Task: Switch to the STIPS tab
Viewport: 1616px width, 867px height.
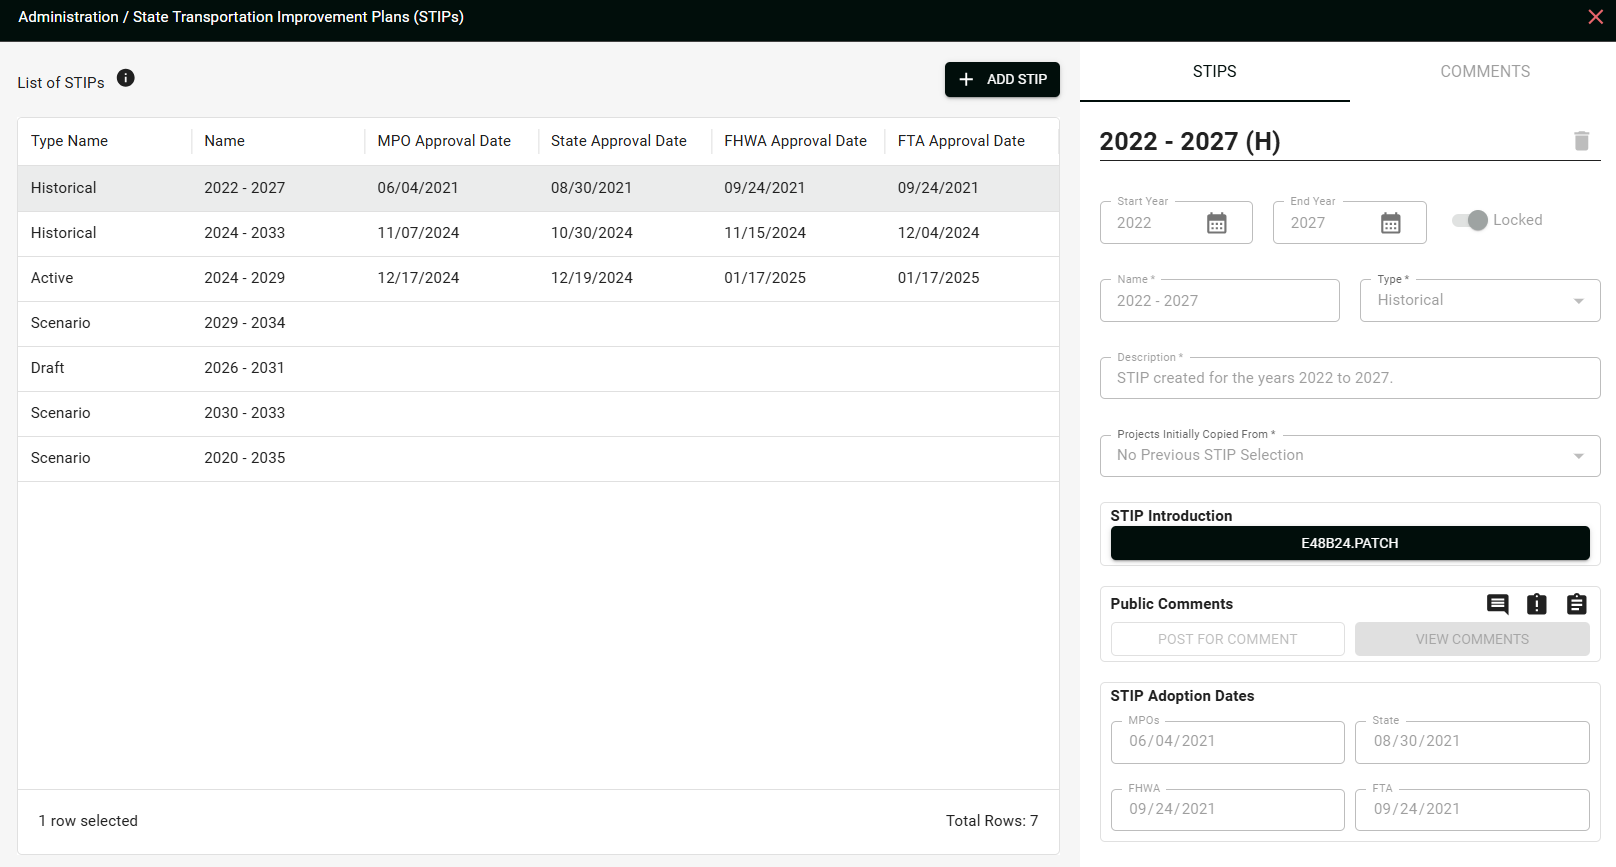Action: (x=1215, y=72)
